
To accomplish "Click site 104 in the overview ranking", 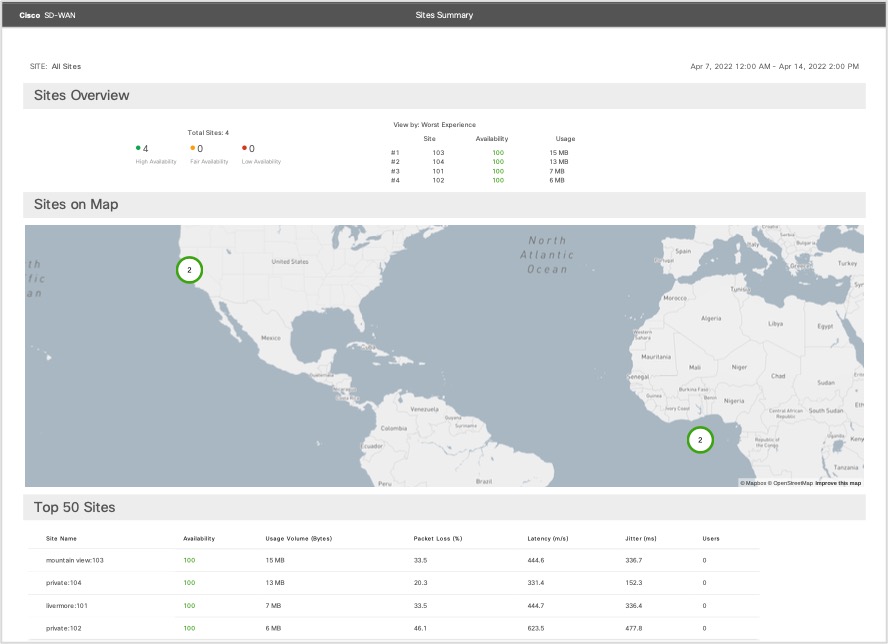I will point(438,161).
